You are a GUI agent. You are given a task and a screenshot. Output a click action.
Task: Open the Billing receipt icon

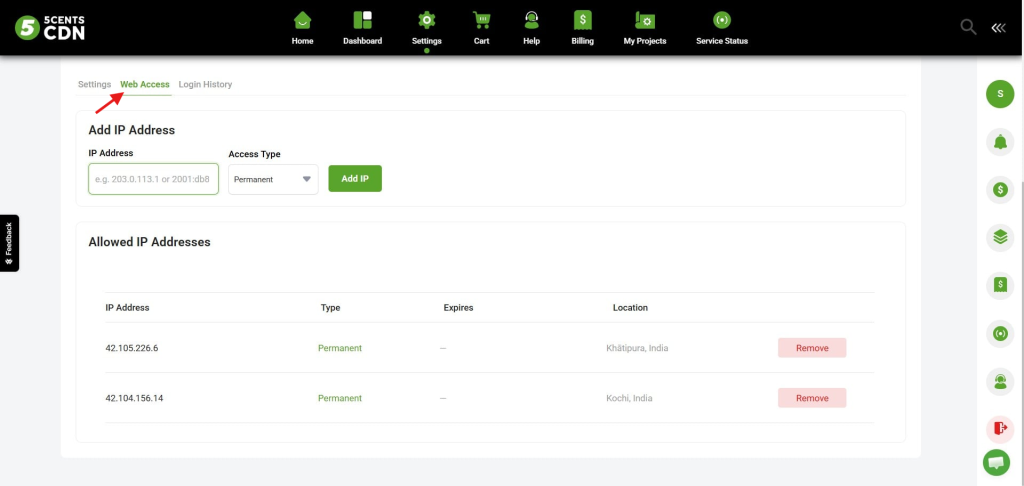(x=583, y=20)
